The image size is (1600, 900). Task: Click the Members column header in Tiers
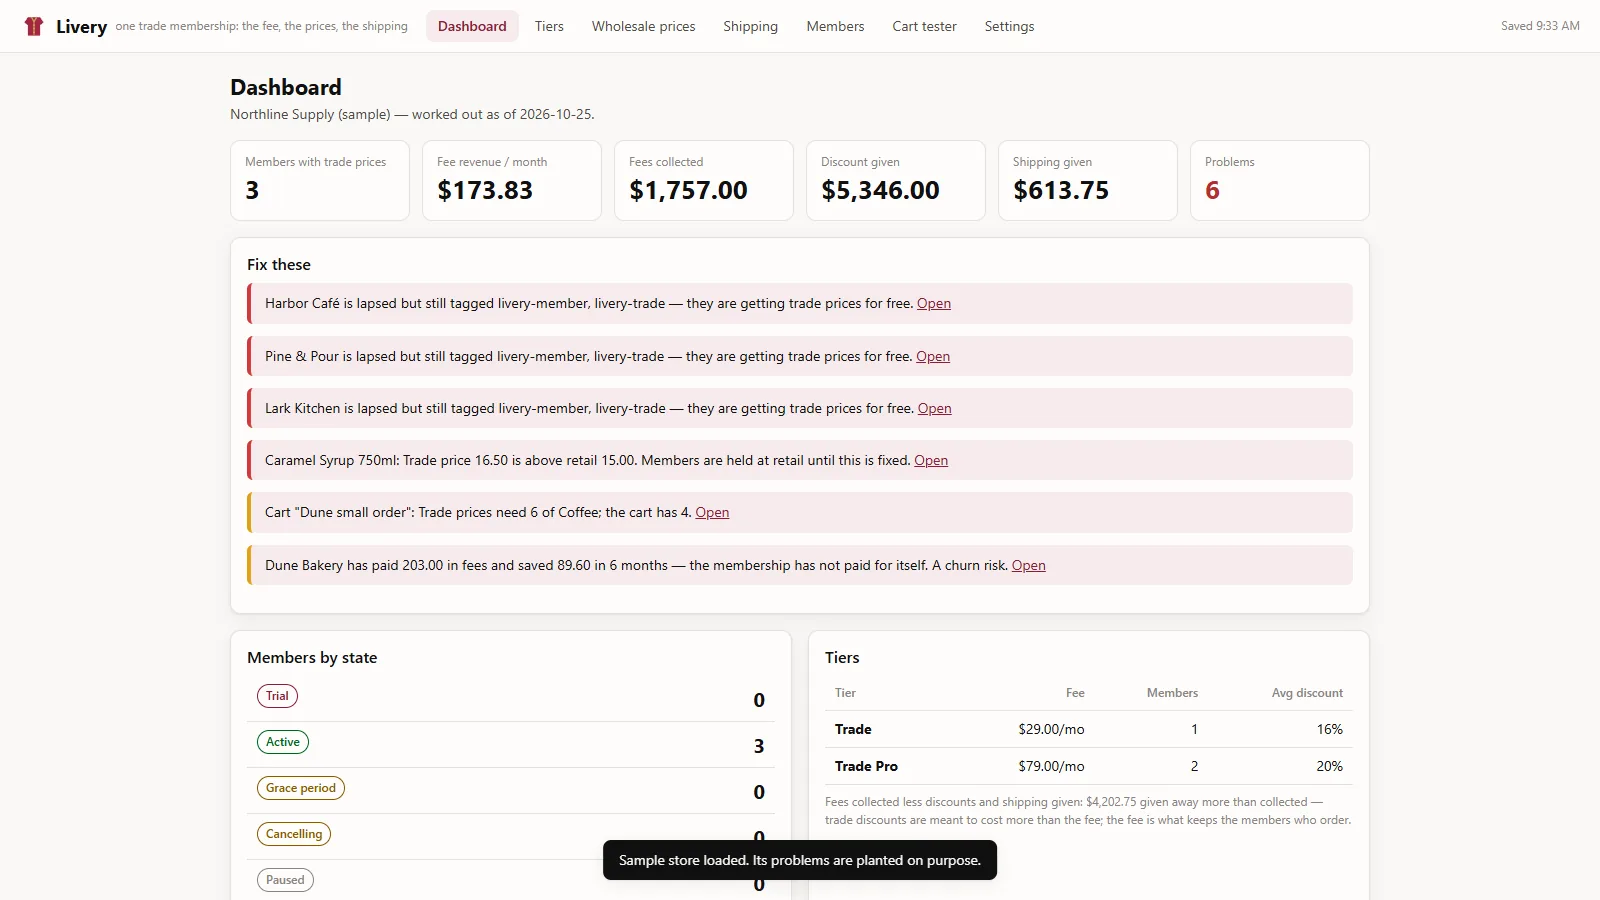(x=1172, y=693)
